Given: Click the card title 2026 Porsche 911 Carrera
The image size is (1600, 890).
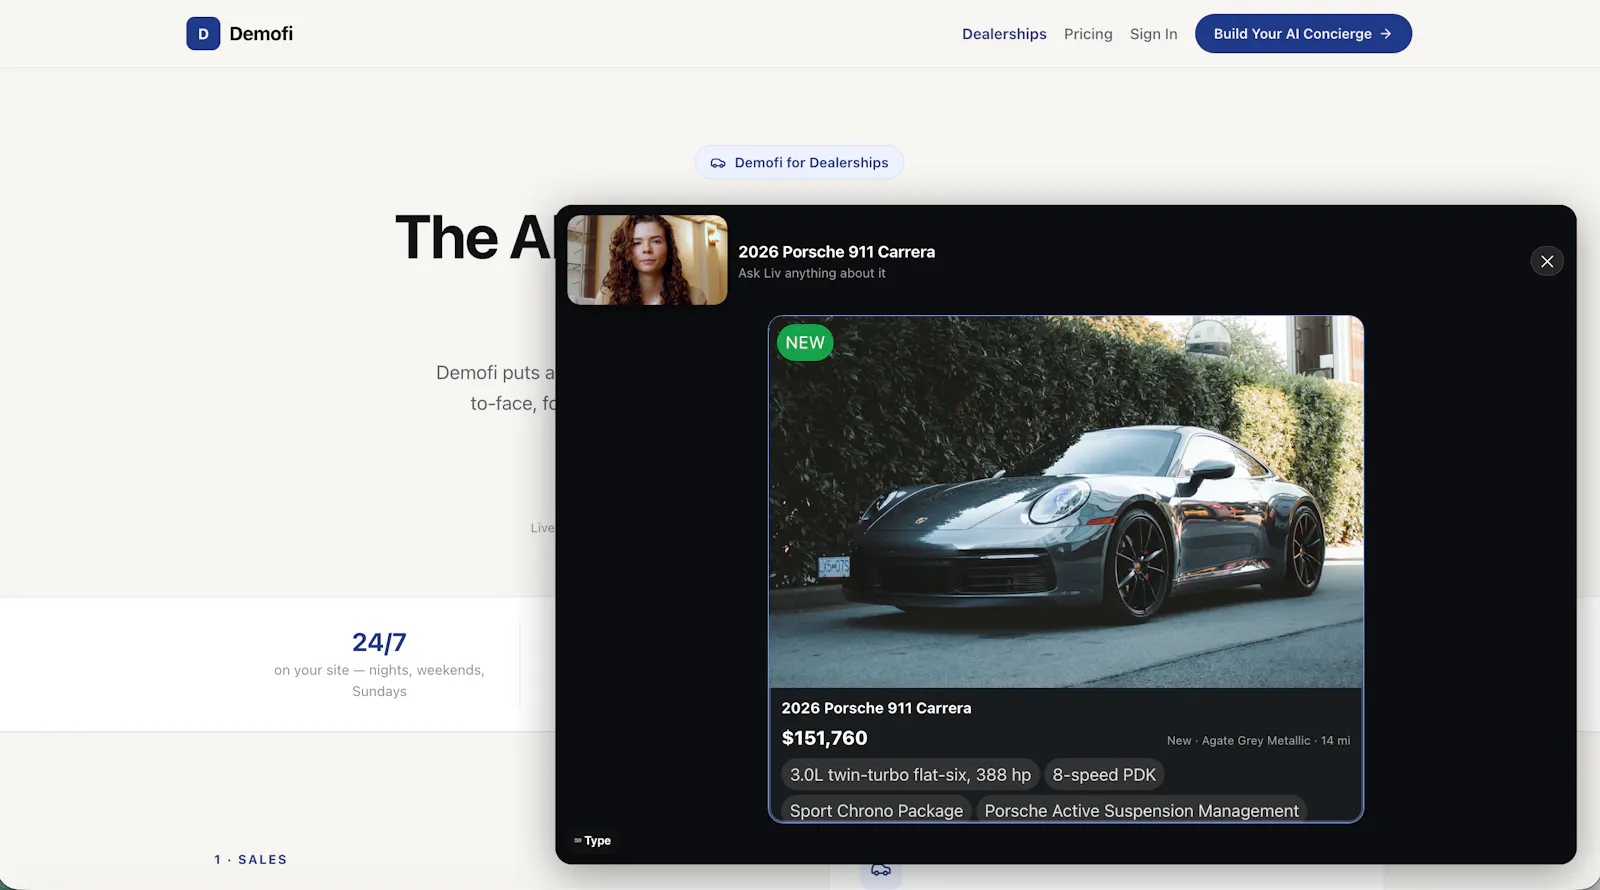Looking at the screenshot, I should pos(876,708).
